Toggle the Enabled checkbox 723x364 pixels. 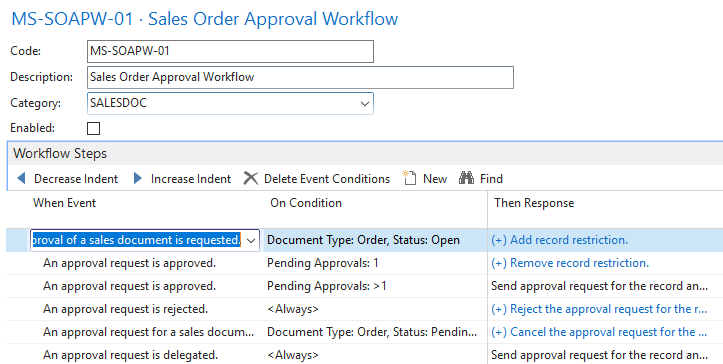tap(94, 128)
